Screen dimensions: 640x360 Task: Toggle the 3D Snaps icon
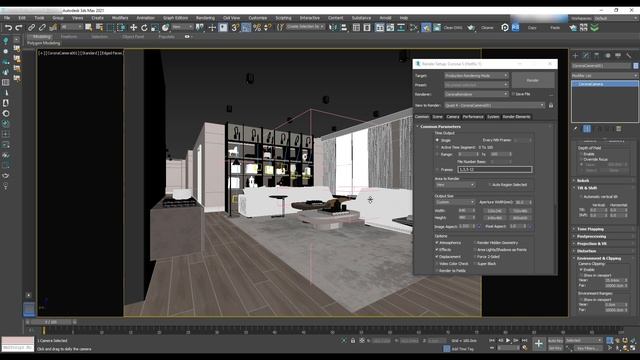pyautogui.click(x=235, y=27)
